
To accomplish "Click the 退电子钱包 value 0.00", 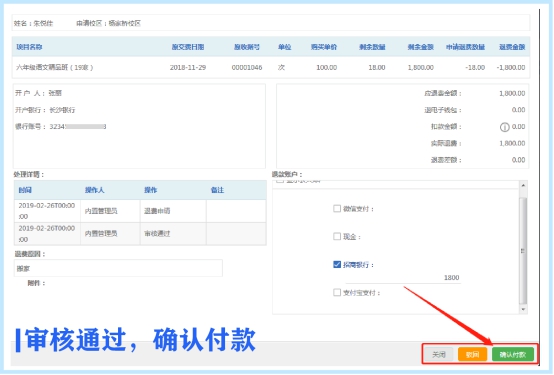I will [518, 110].
